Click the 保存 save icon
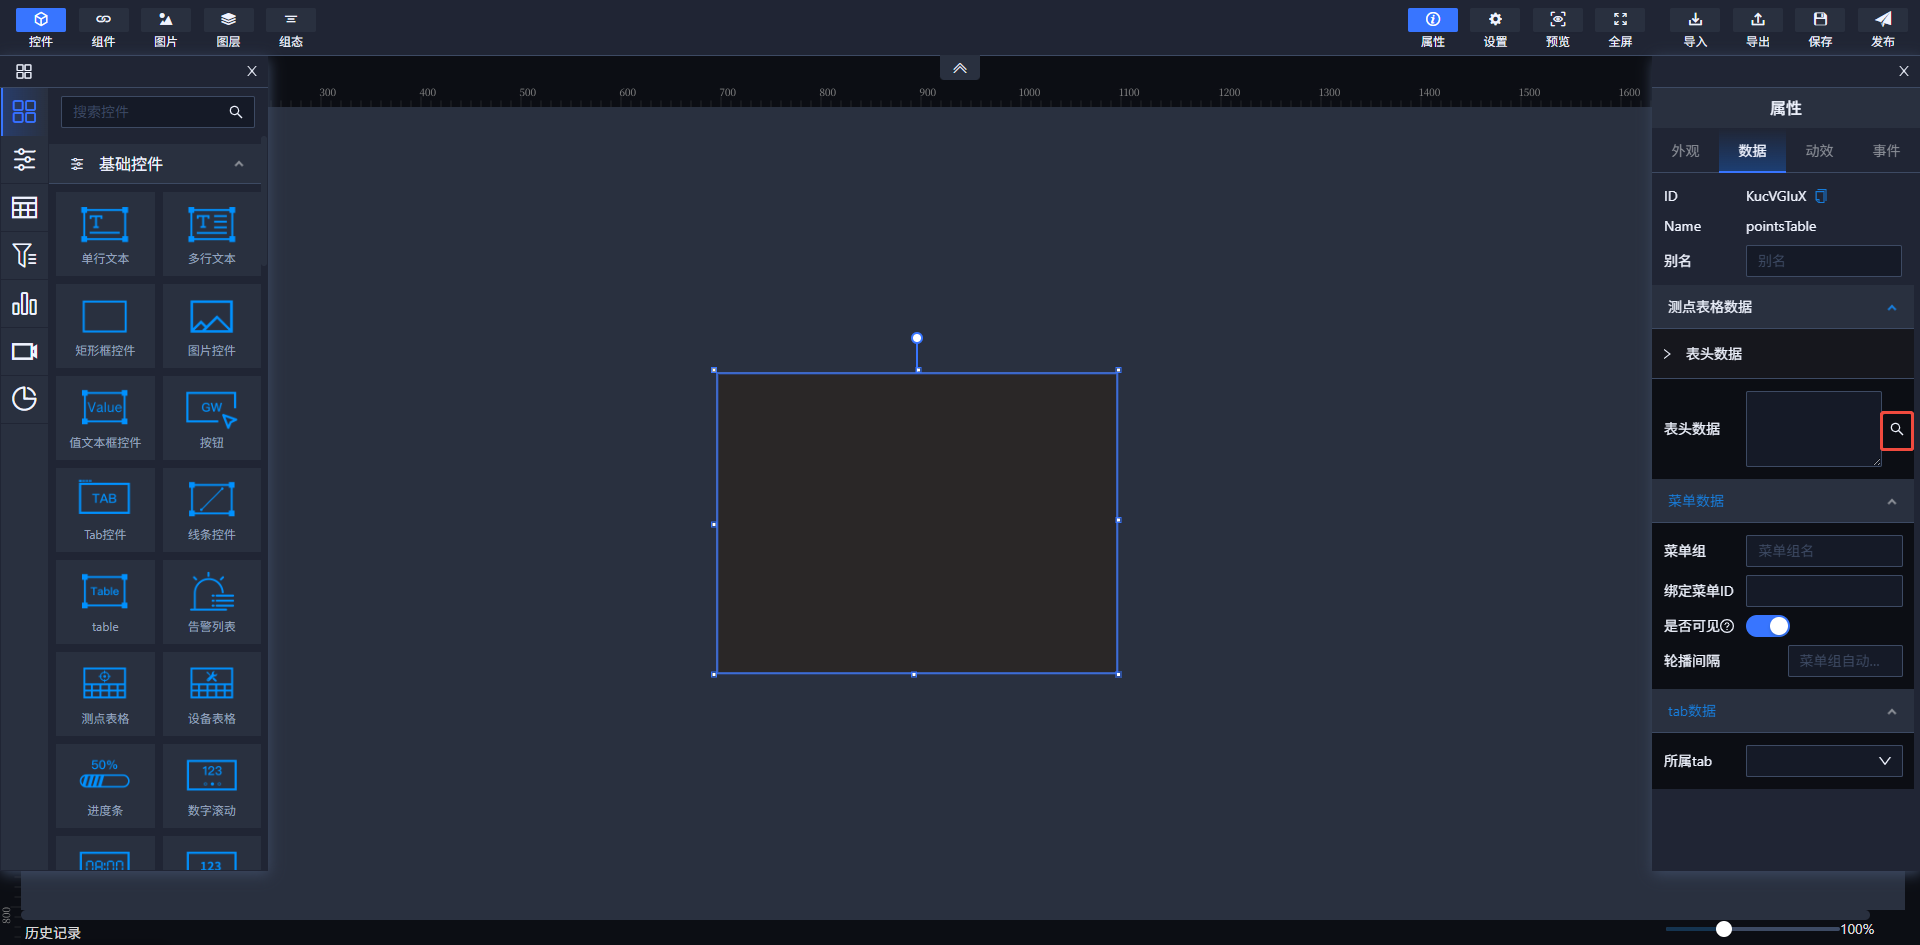The width and height of the screenshot is (1920, 945). [x=1820, y=27]
